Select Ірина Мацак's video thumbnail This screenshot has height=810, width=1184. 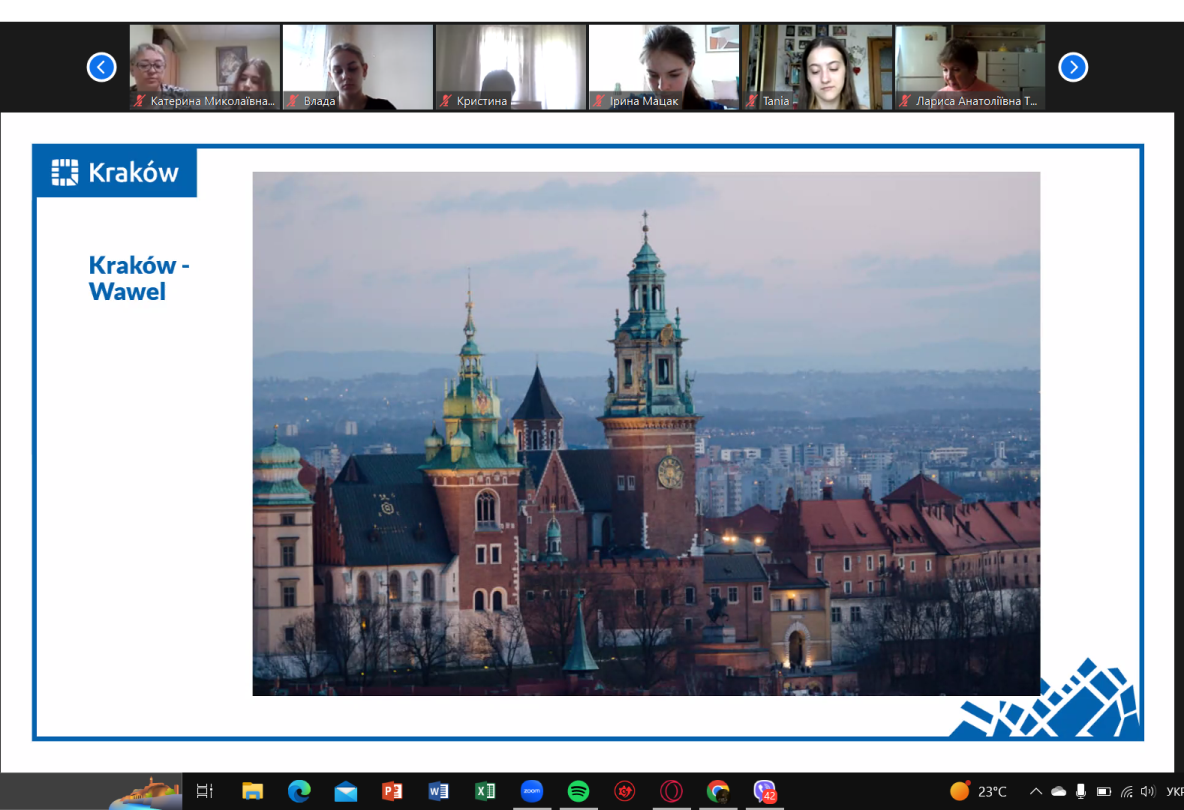coord(663,67)
